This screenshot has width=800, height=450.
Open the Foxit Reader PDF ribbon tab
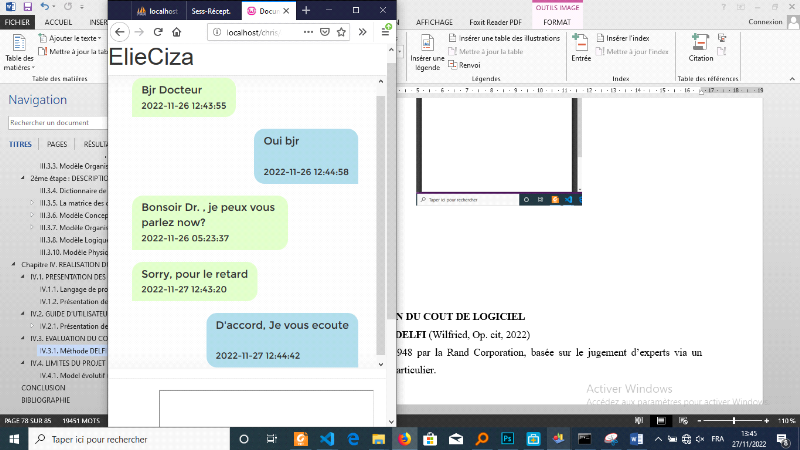(495, 22)
